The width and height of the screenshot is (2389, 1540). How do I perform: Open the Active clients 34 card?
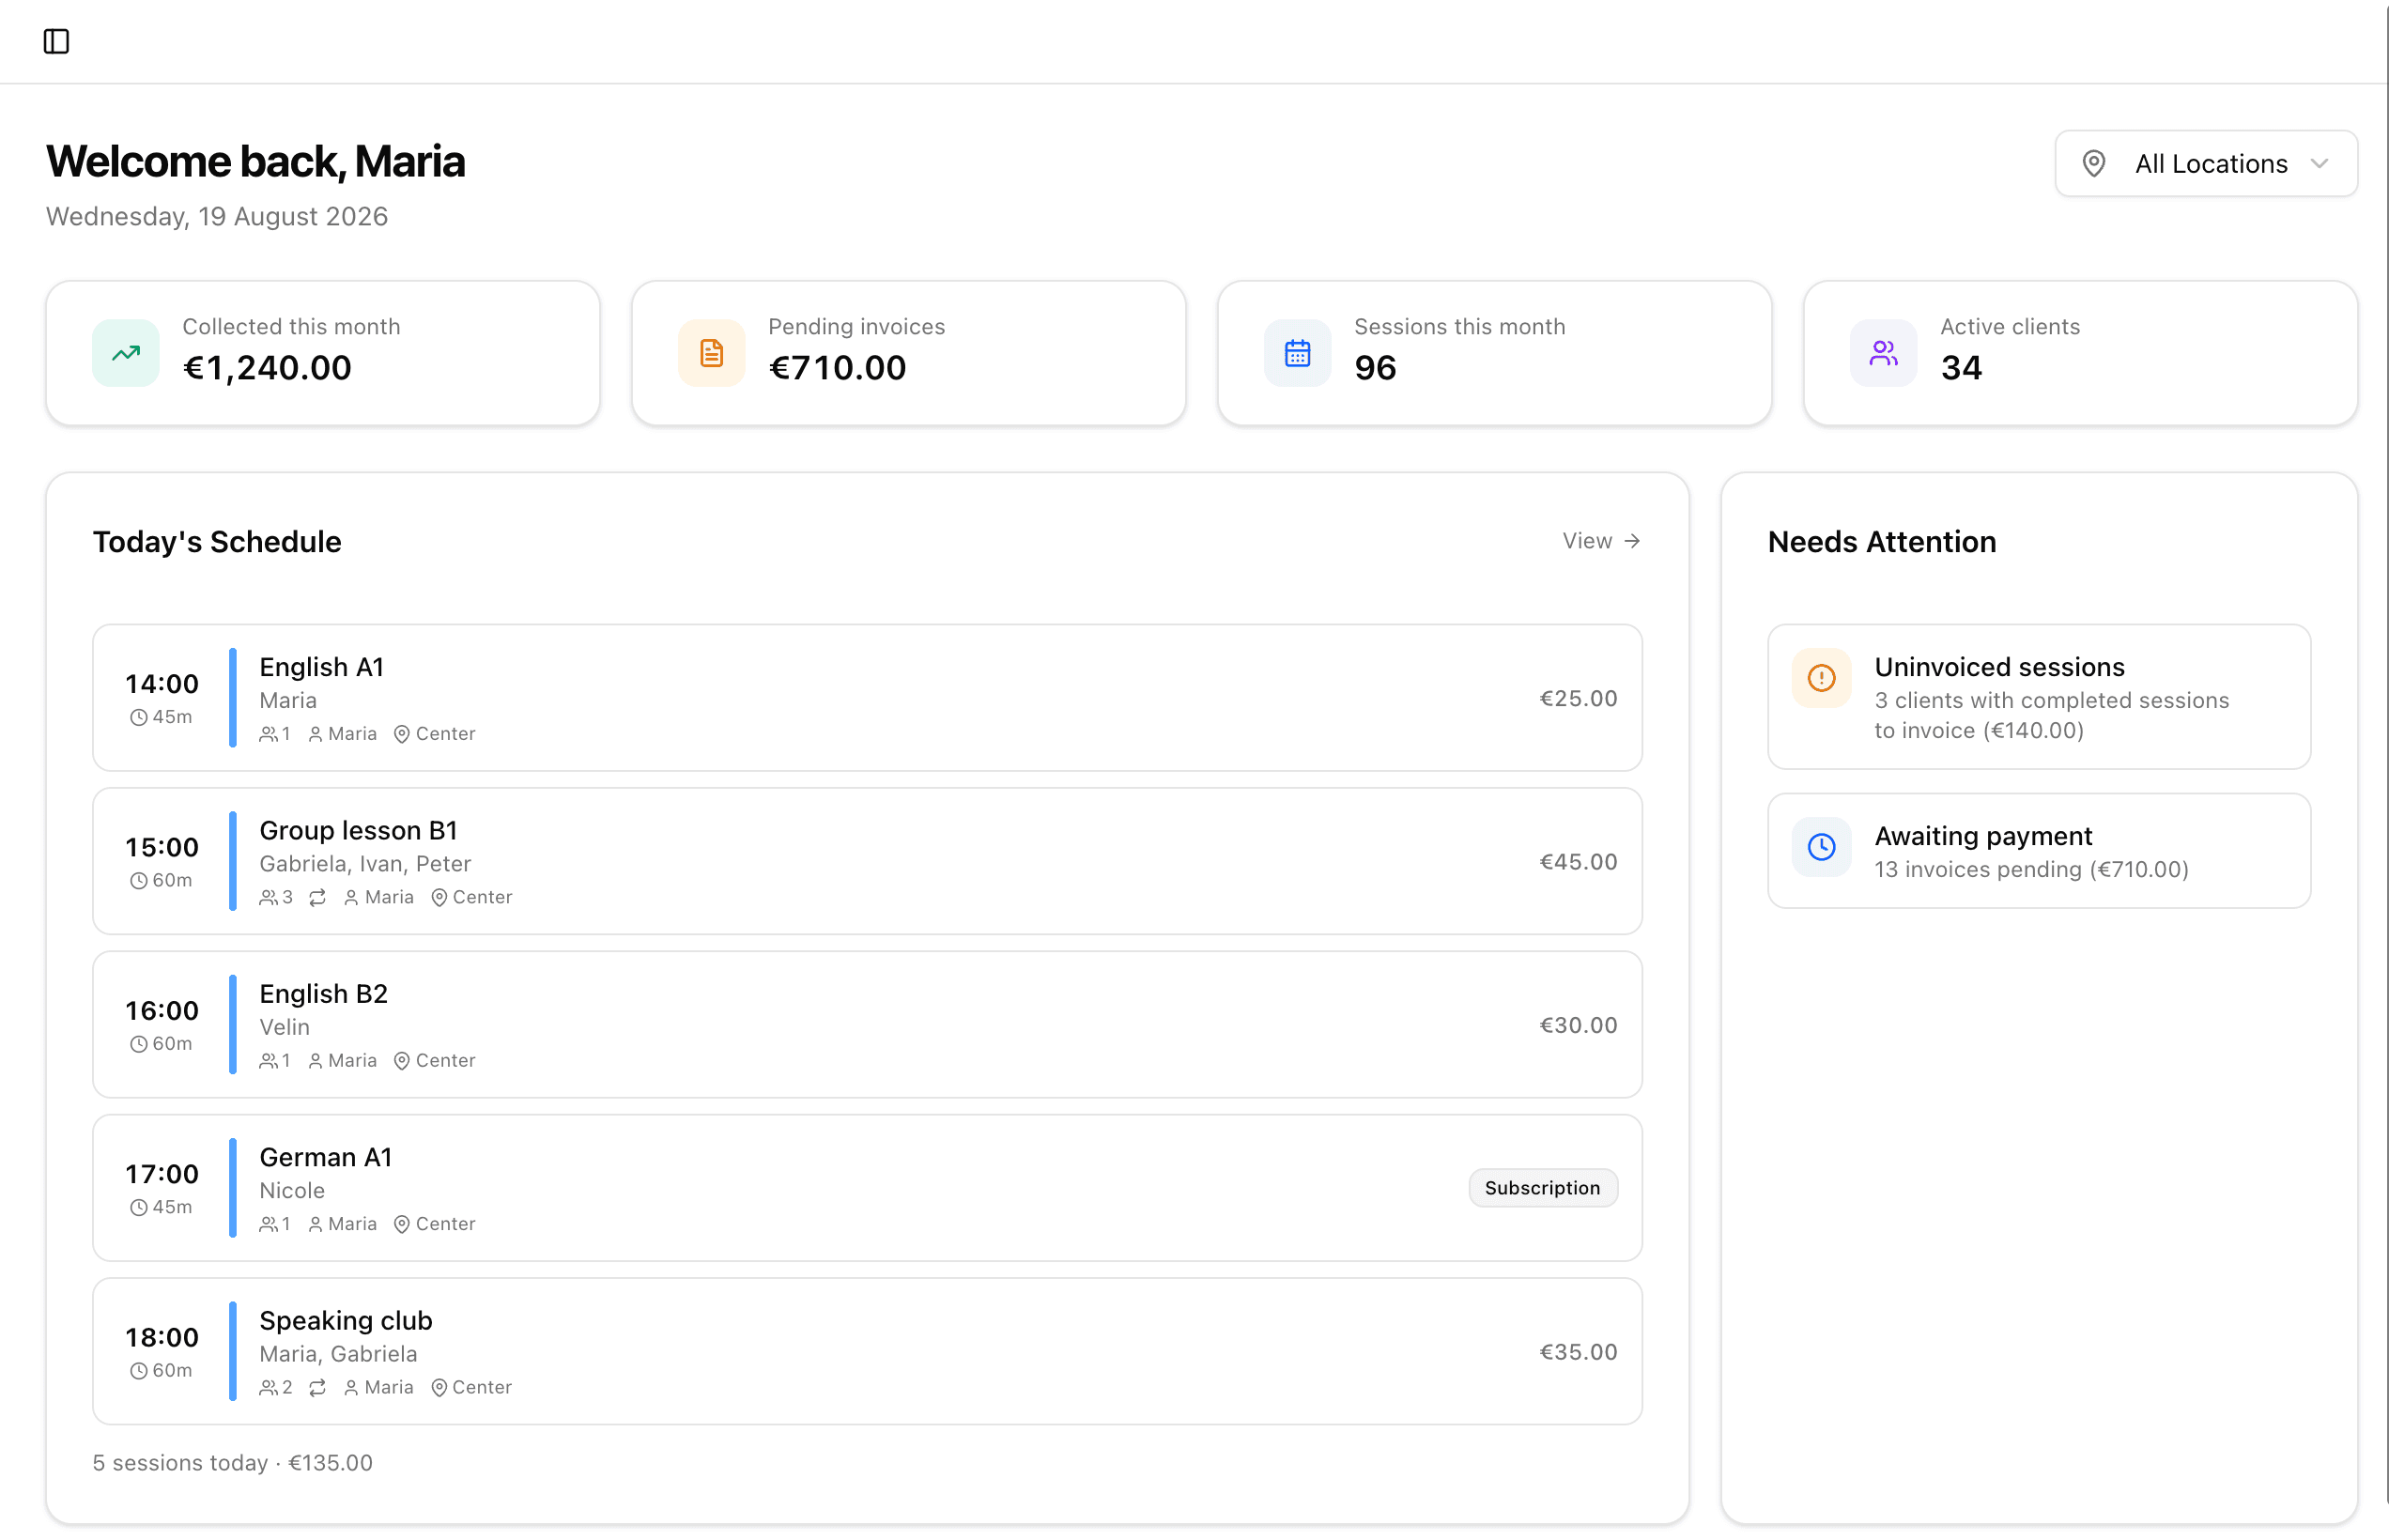click(x=2080, y=353)
